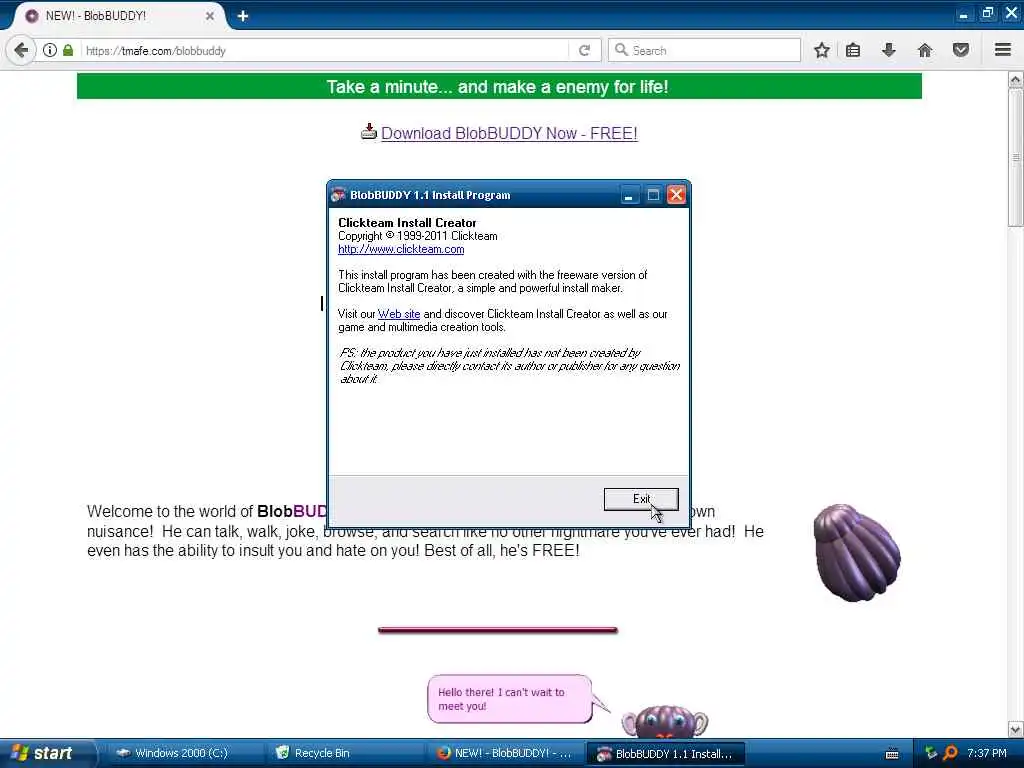1024x768 pixels.
Task: Click the 7:37 PM clock in tray
Action: coord(987,753)
